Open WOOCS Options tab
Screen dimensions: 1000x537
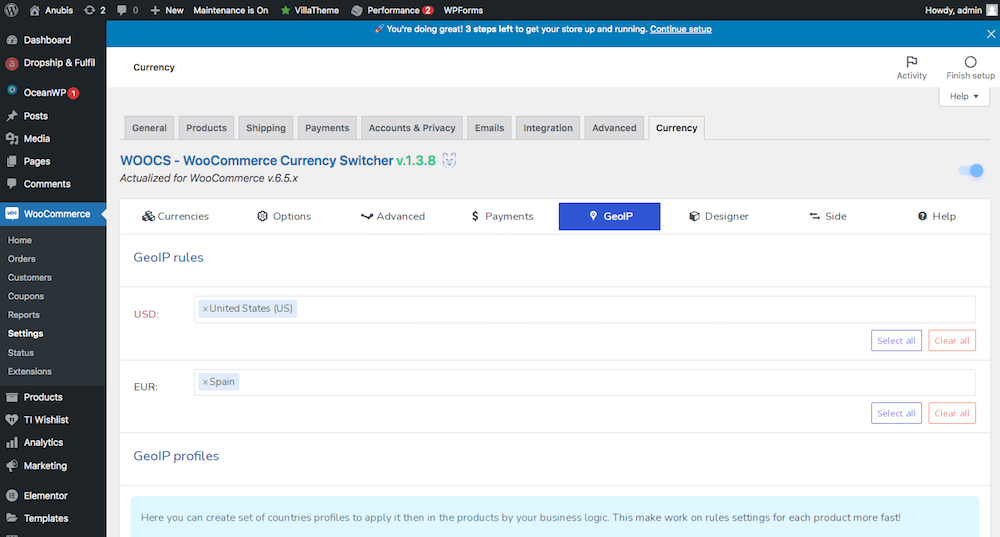click(284, 216)
